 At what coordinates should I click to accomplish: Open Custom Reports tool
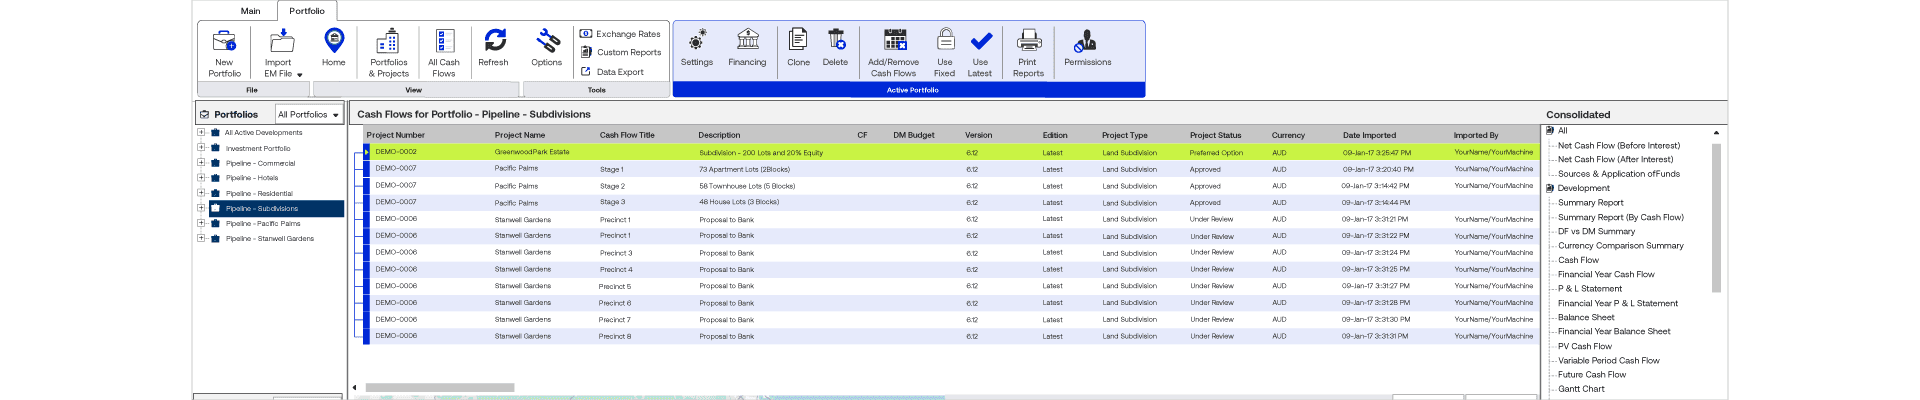click(621, 52)
